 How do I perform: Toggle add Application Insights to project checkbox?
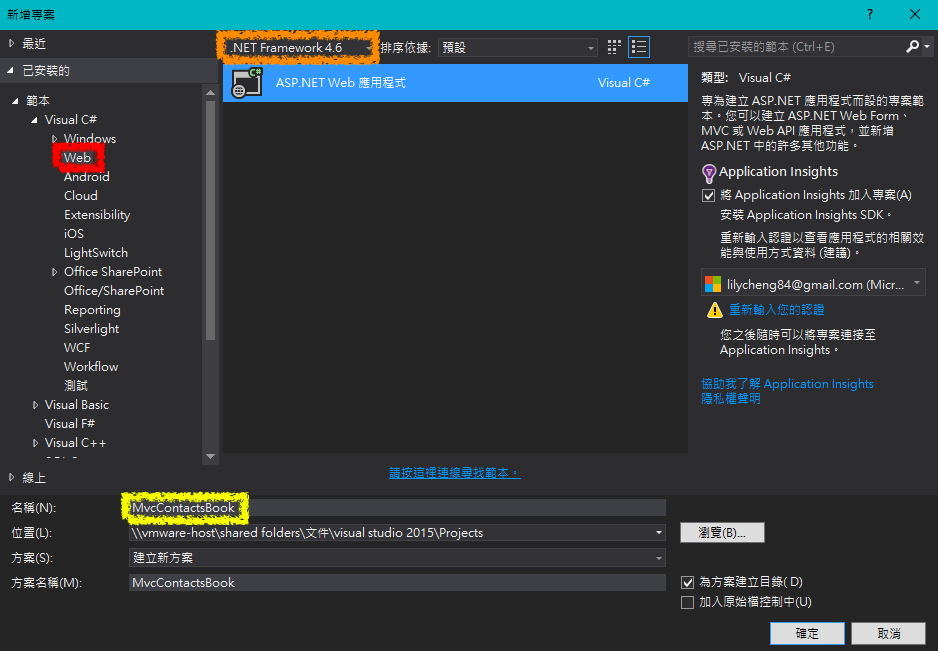tap(709, 195)
